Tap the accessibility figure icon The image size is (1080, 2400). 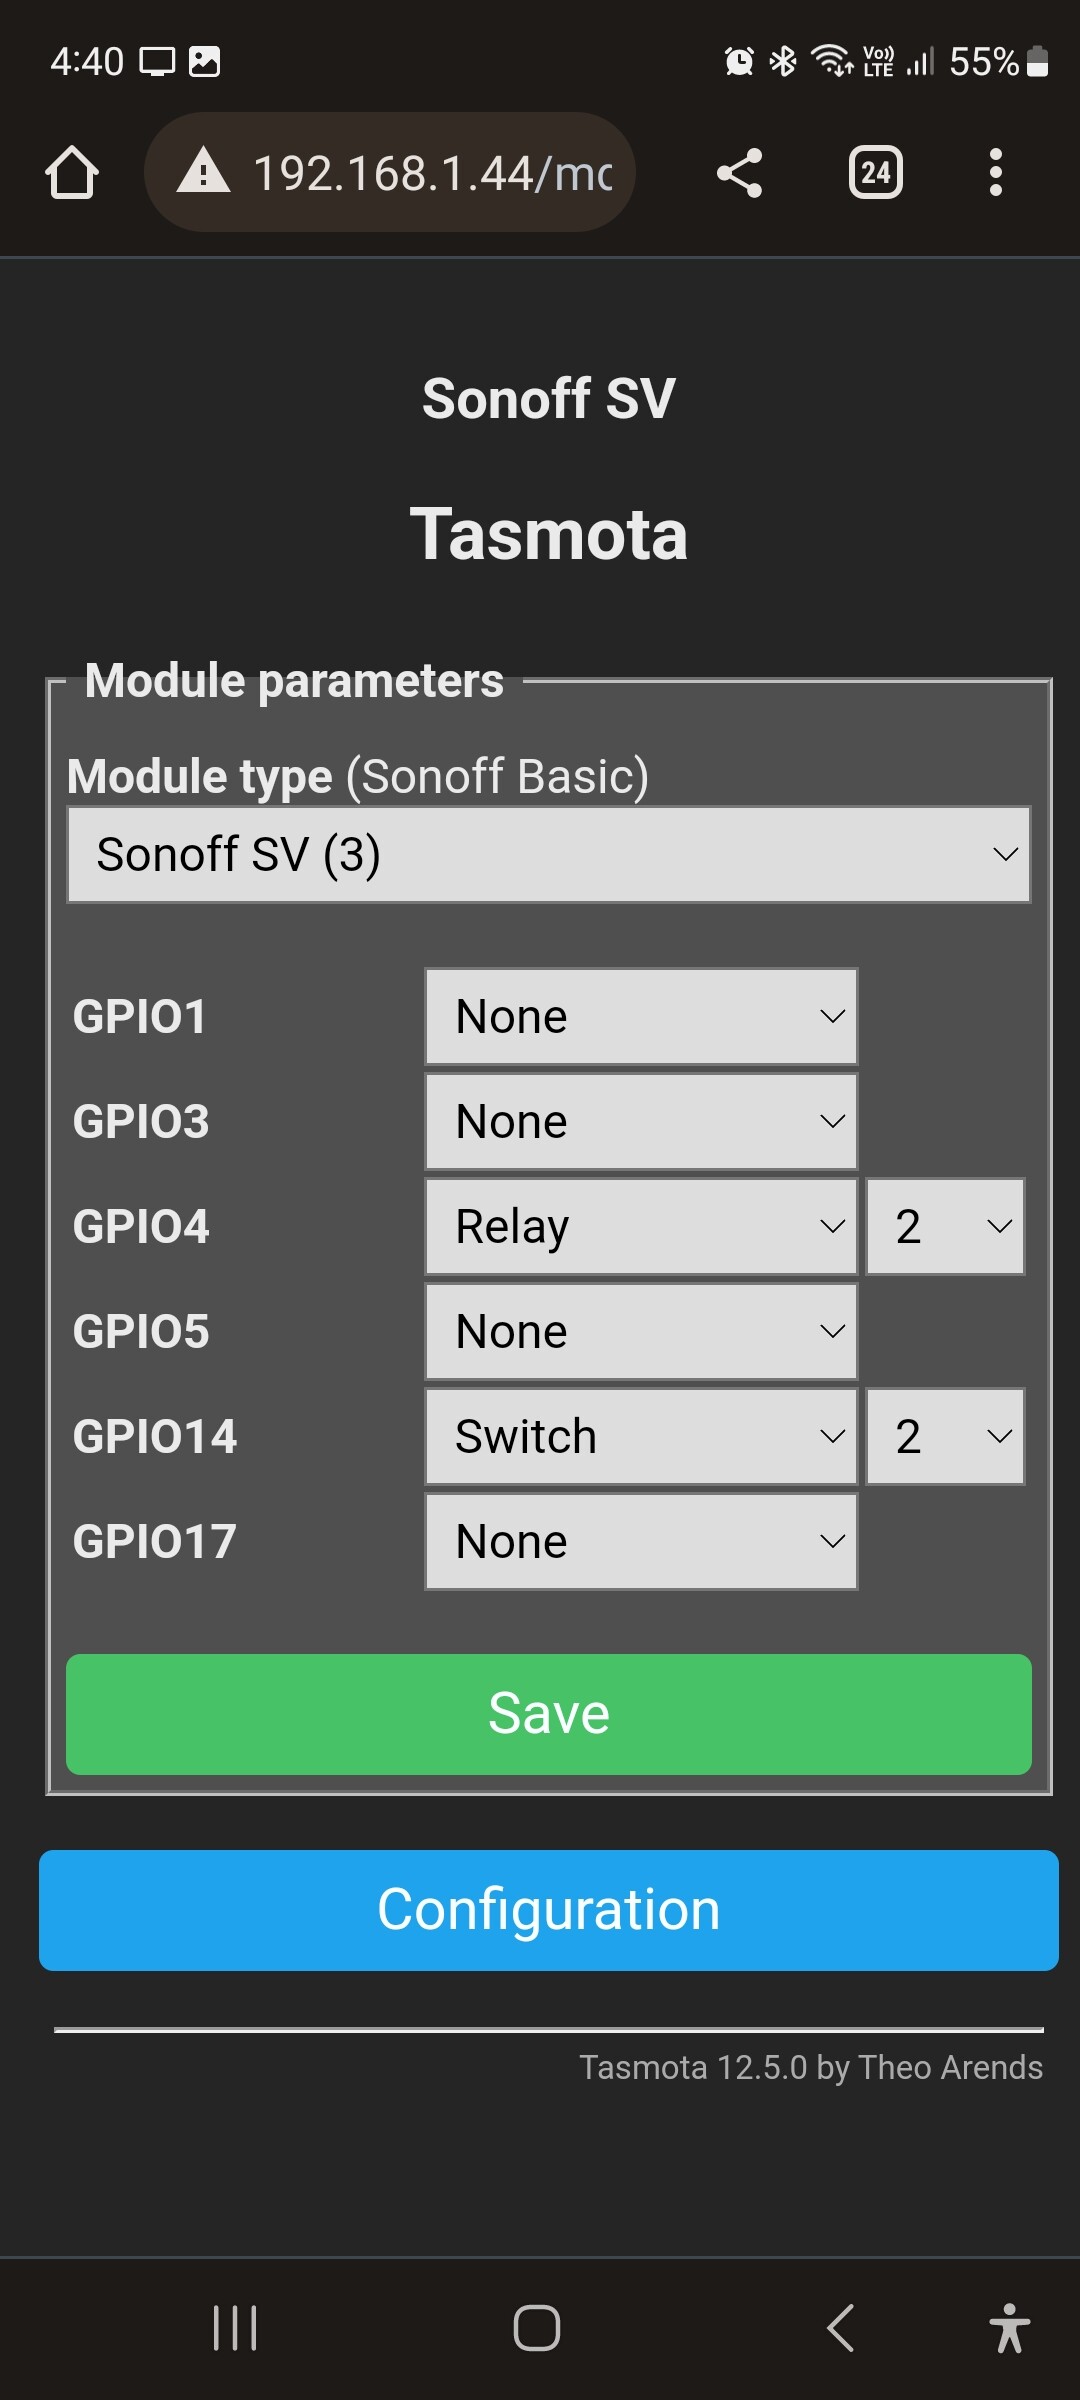pyautogui.click(x=1009, y=2328)
